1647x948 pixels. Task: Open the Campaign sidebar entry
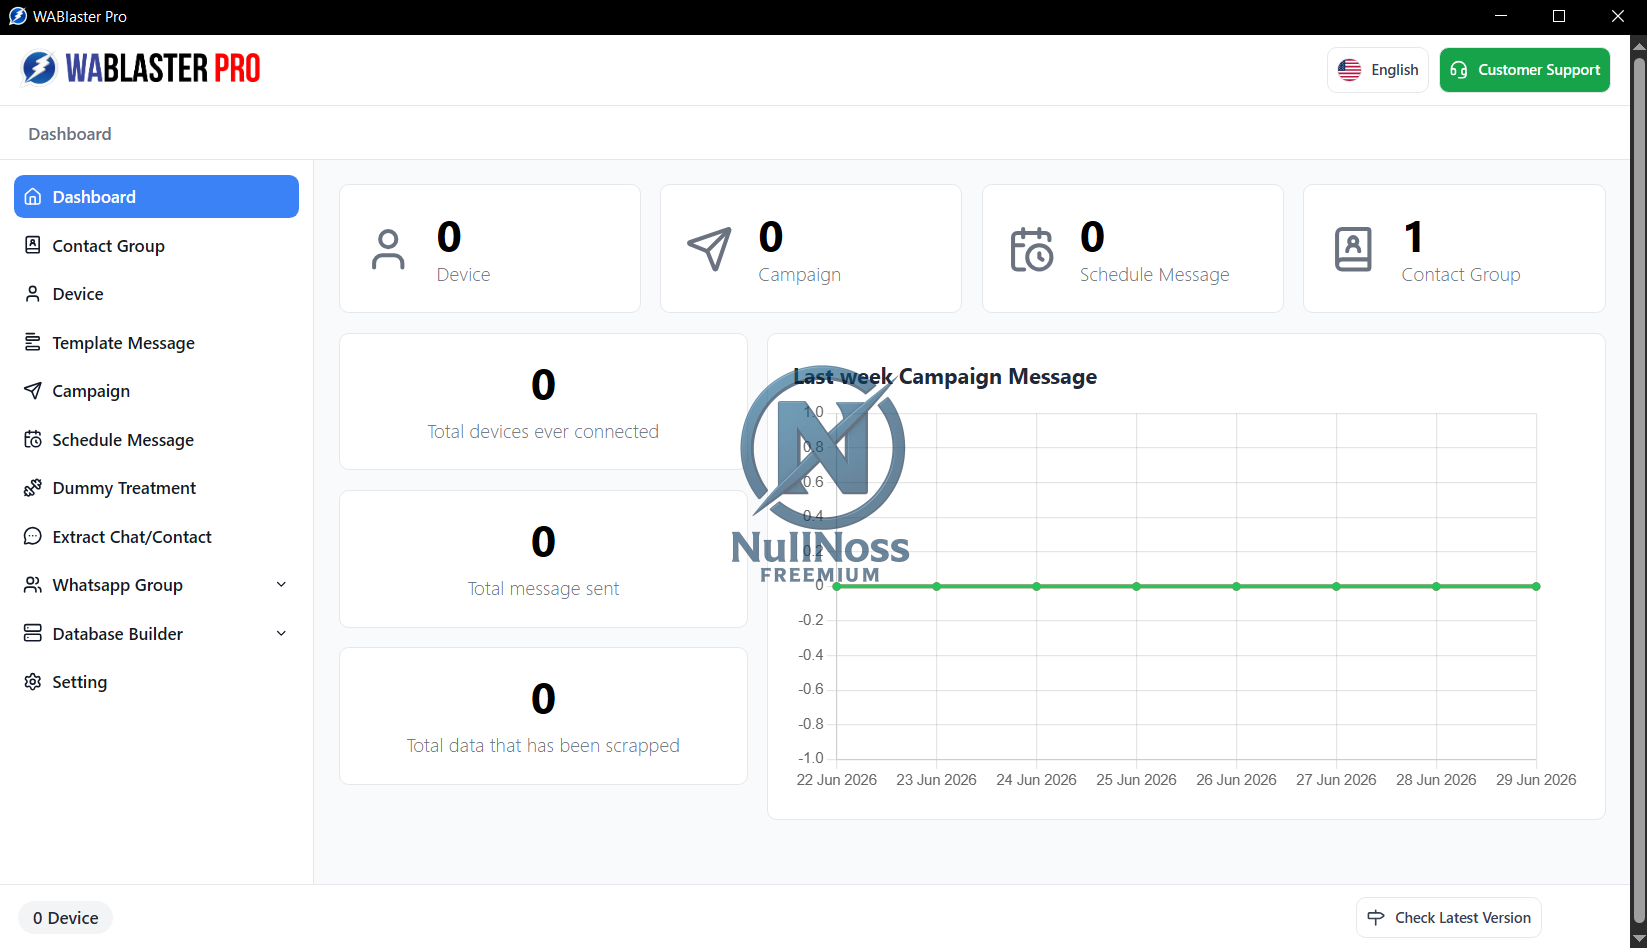coord(156,391)
